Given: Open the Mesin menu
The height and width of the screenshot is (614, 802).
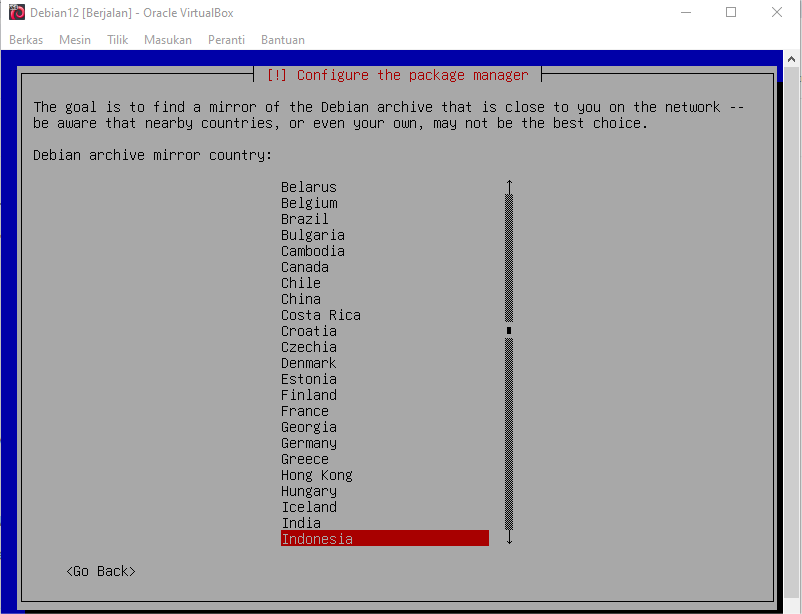Looking at the screenshot, I should [75, 40].
